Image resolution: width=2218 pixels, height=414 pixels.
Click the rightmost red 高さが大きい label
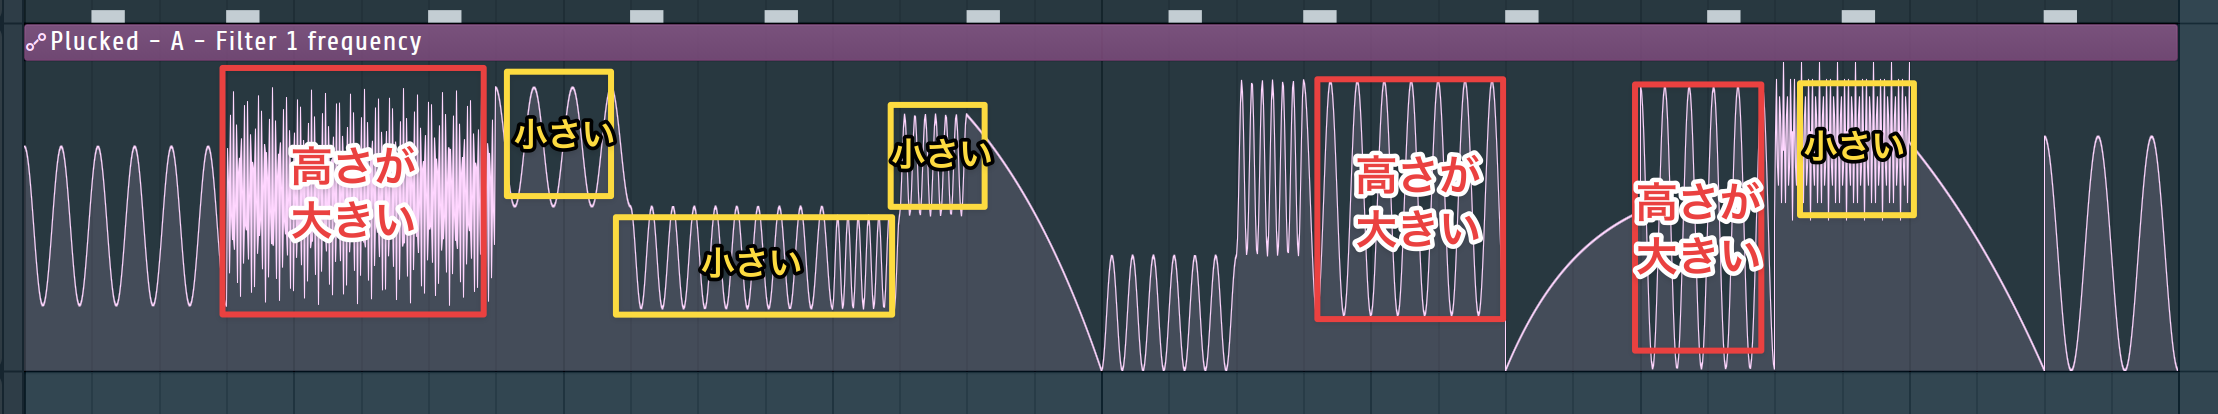coord(1698,229)
